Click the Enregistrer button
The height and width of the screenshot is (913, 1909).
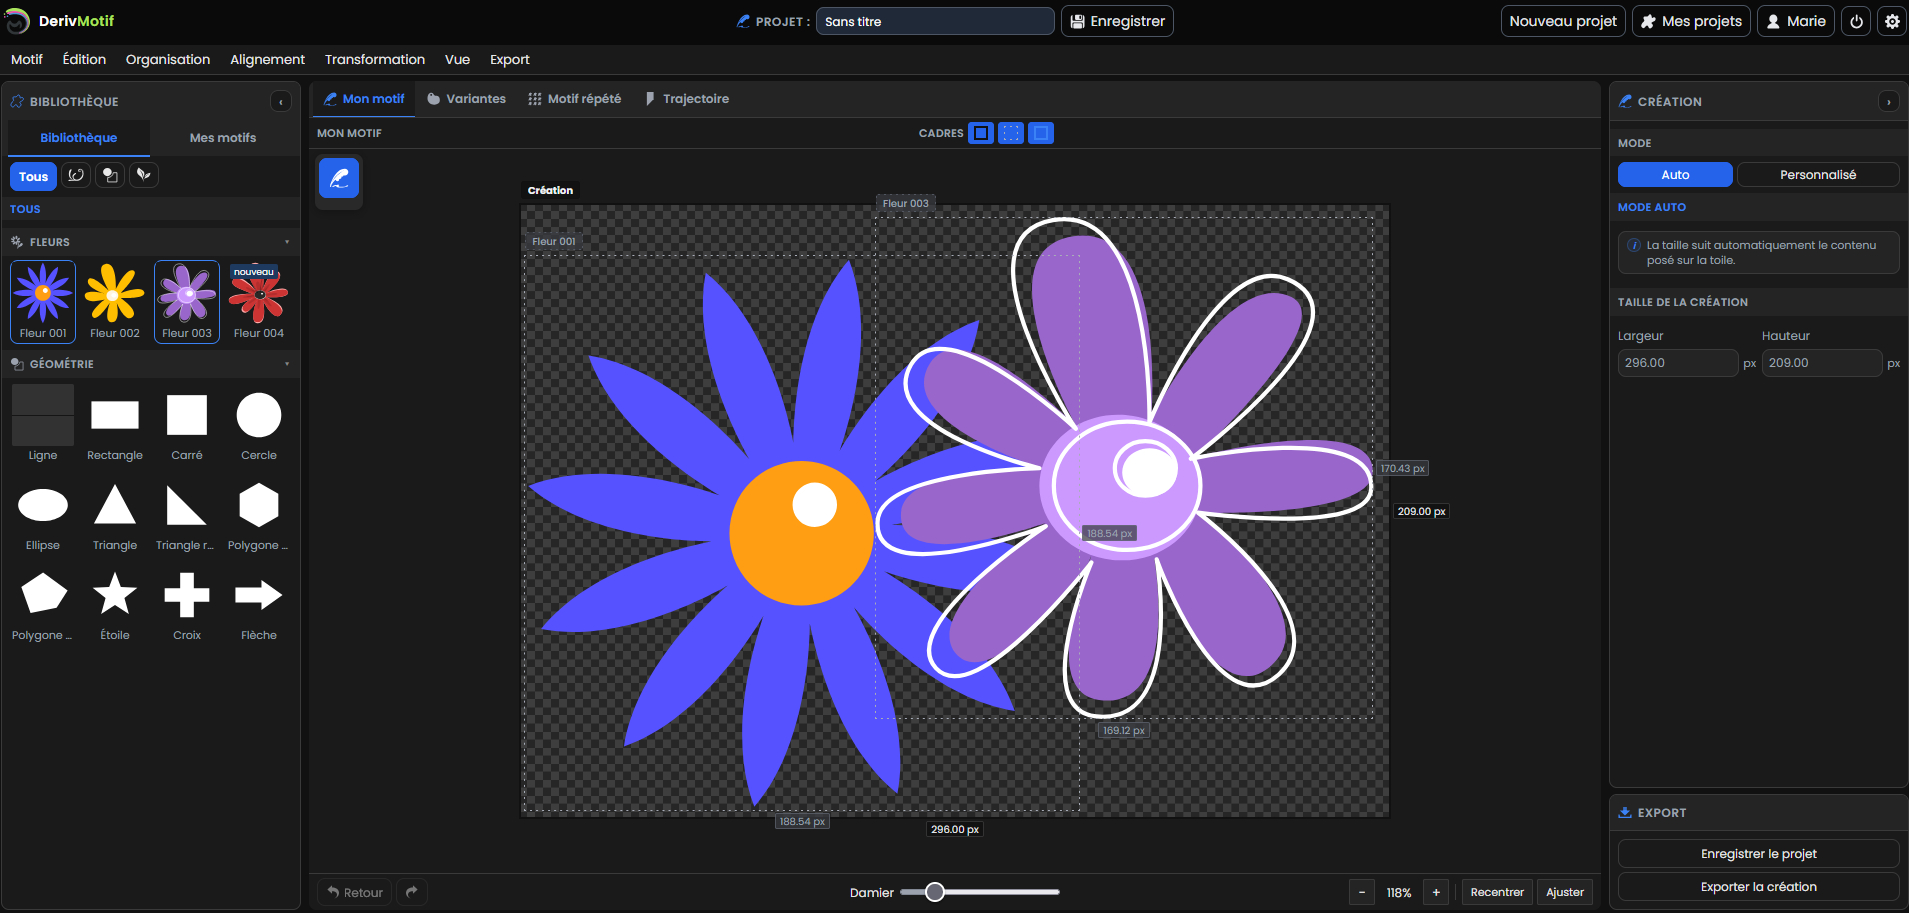pyautogui.click(x=1117, y=21)
